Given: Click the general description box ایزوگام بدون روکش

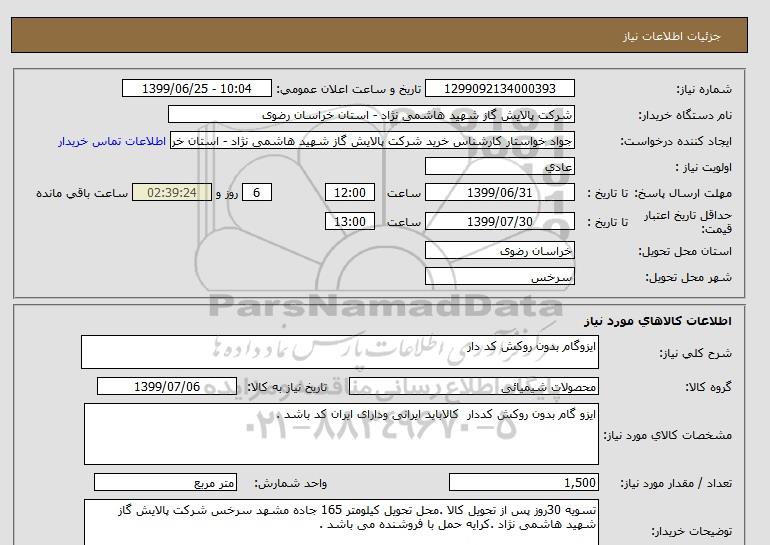Looking at the screenshot, I should tap(340, 355).
